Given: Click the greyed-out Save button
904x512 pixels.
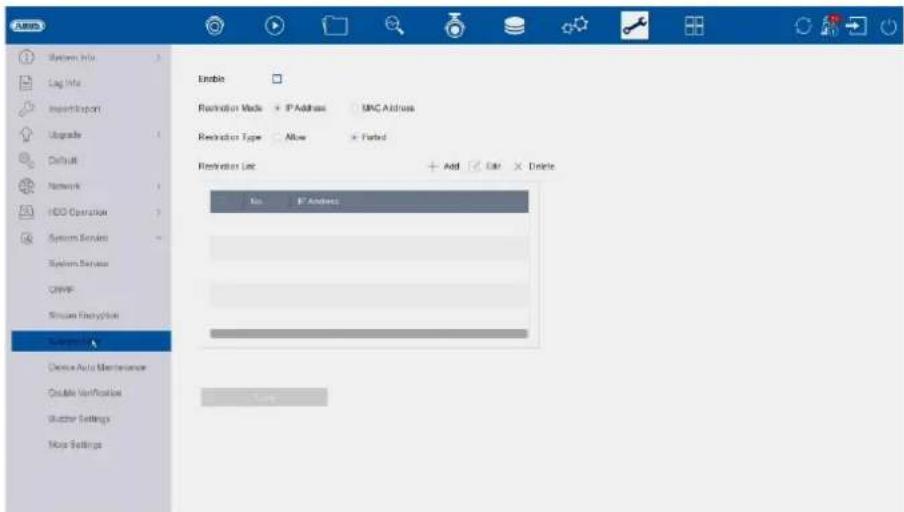Looking at the screenshot, I should pyautogui.click(x=264, y=397).
